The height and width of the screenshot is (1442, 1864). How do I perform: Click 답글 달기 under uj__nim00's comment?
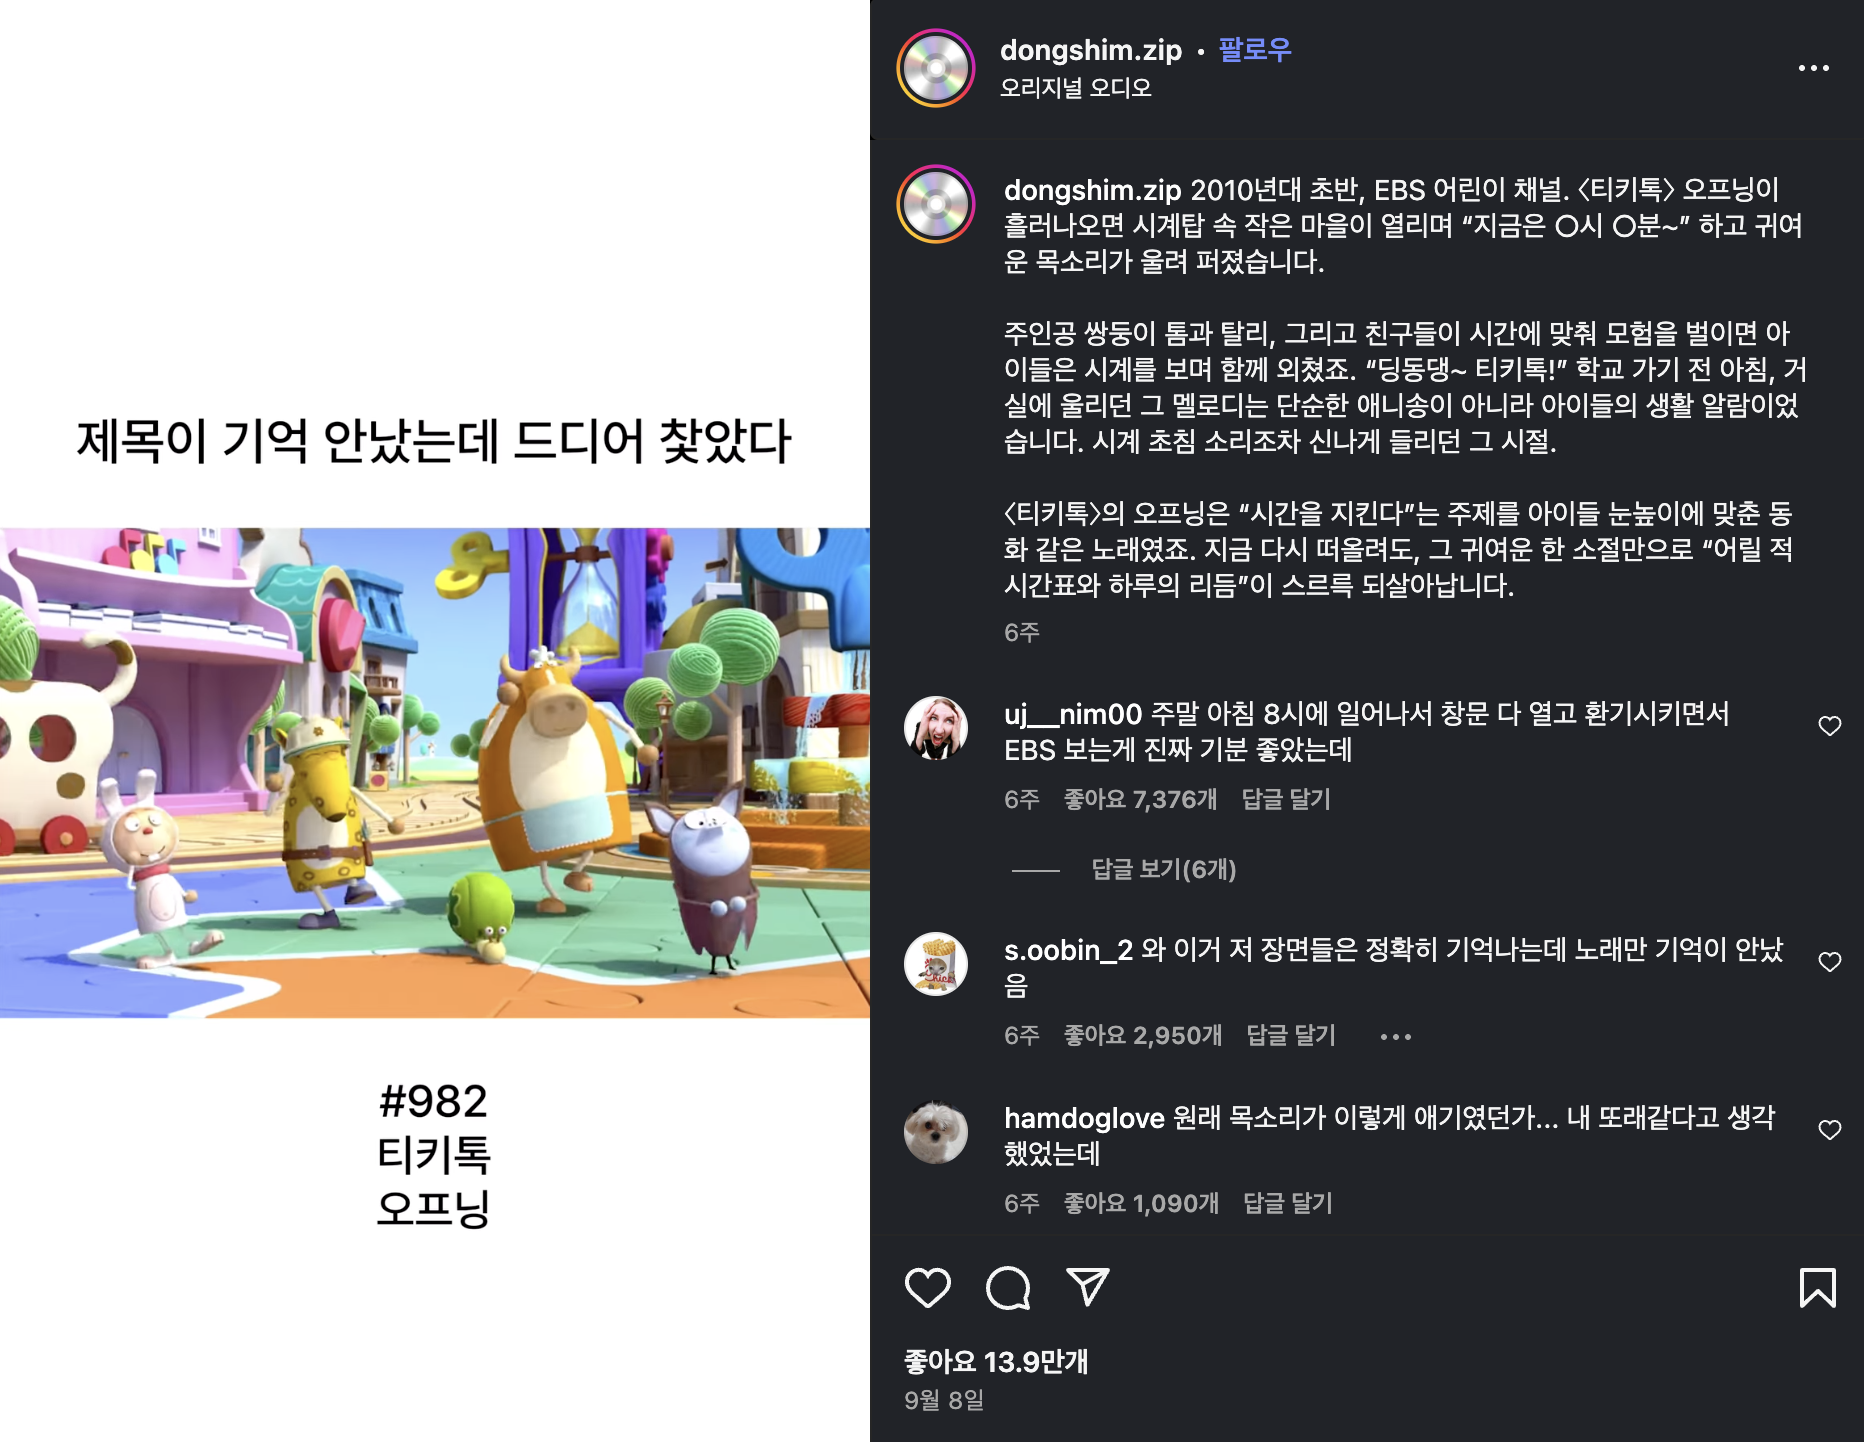[1285, 799]
